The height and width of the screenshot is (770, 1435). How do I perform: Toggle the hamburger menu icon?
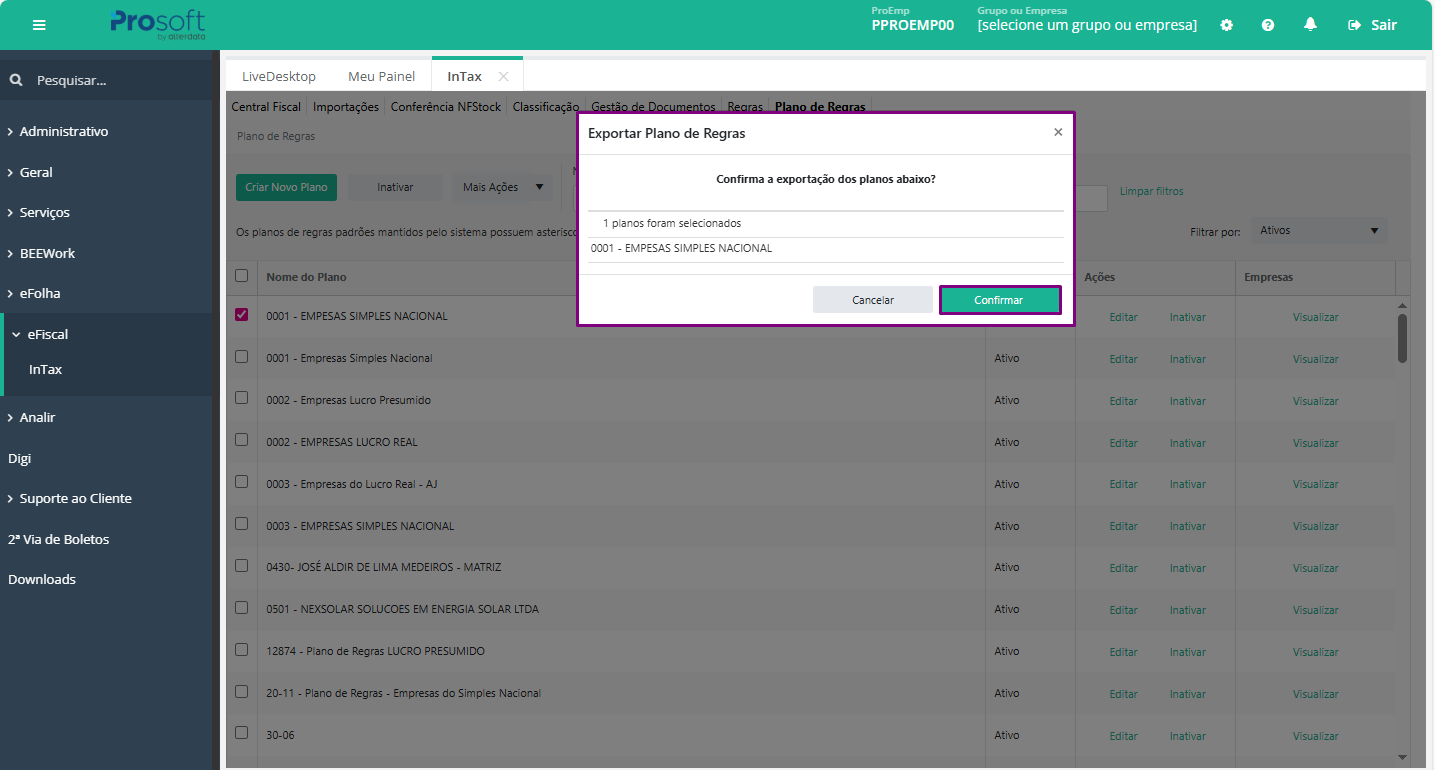tap(39, 25)
